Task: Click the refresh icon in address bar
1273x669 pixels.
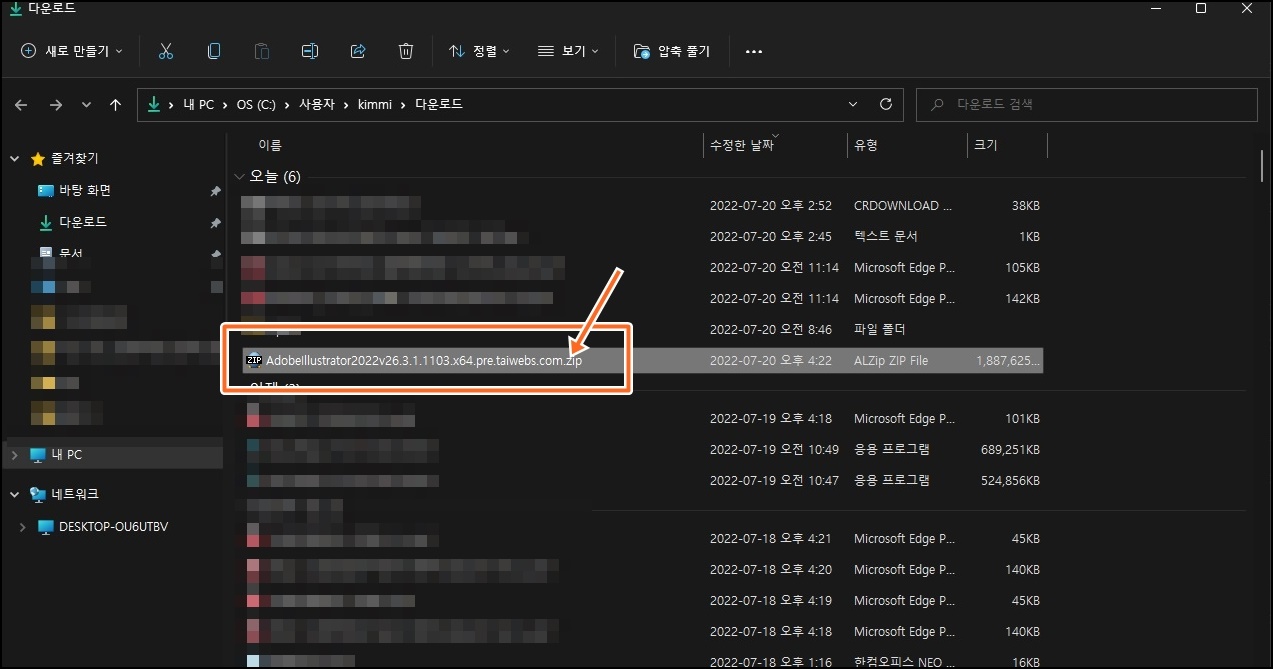Action: pos(886,104)
